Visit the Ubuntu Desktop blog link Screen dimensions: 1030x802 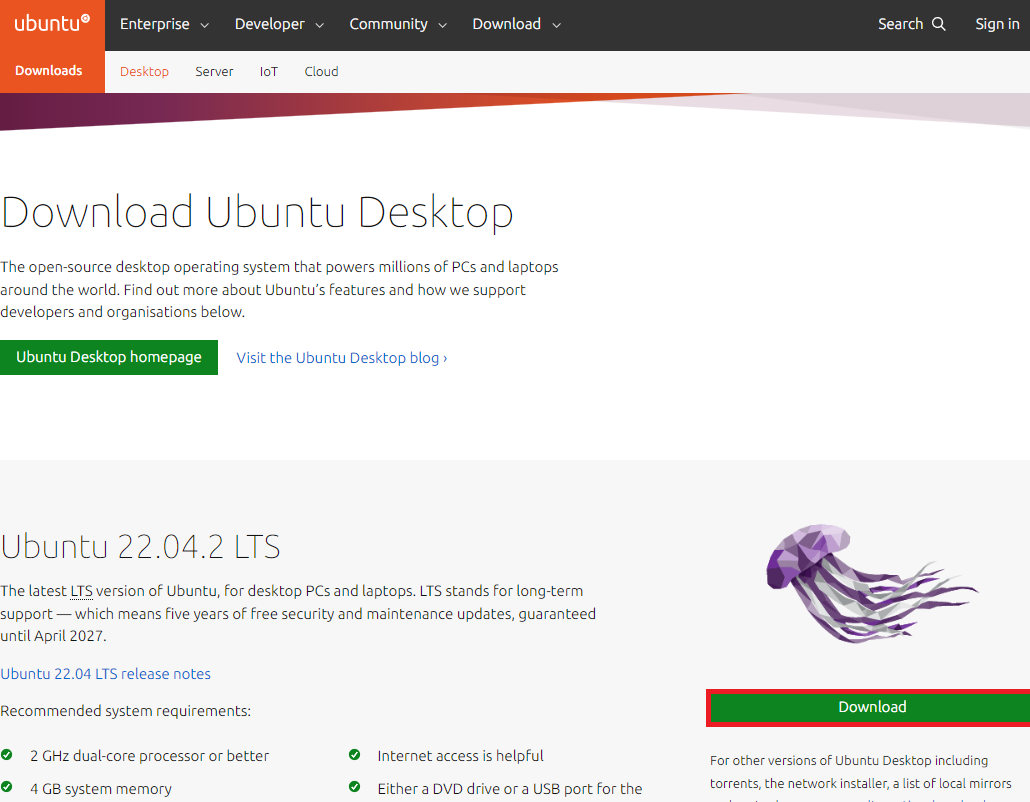342,358
